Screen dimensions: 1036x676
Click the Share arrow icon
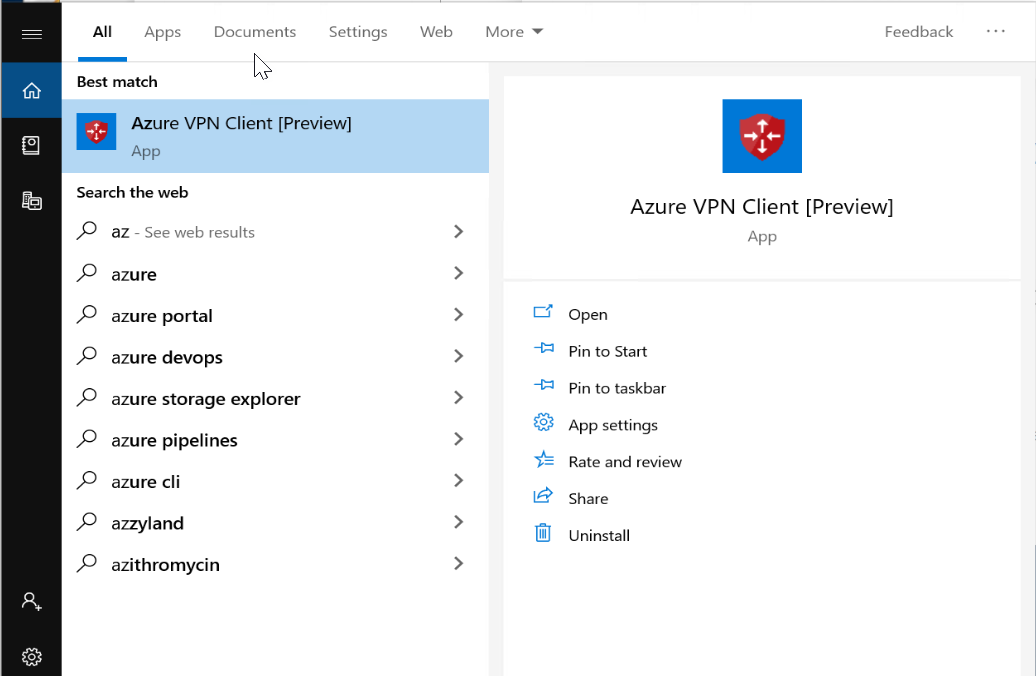click(543, 496)
